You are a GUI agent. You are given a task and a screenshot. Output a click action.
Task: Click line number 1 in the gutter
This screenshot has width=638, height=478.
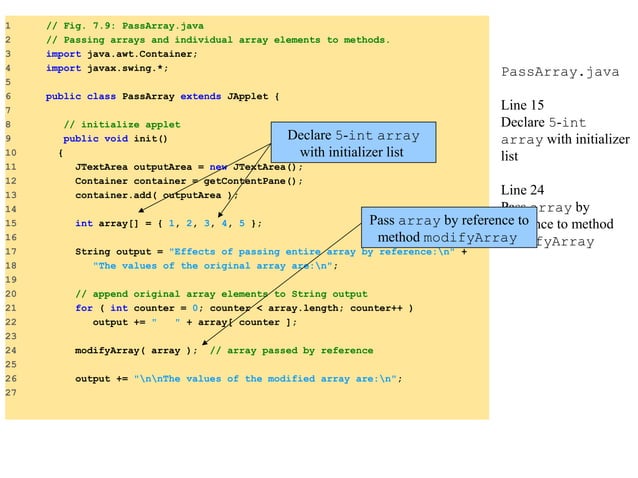[x=8, y=26]
